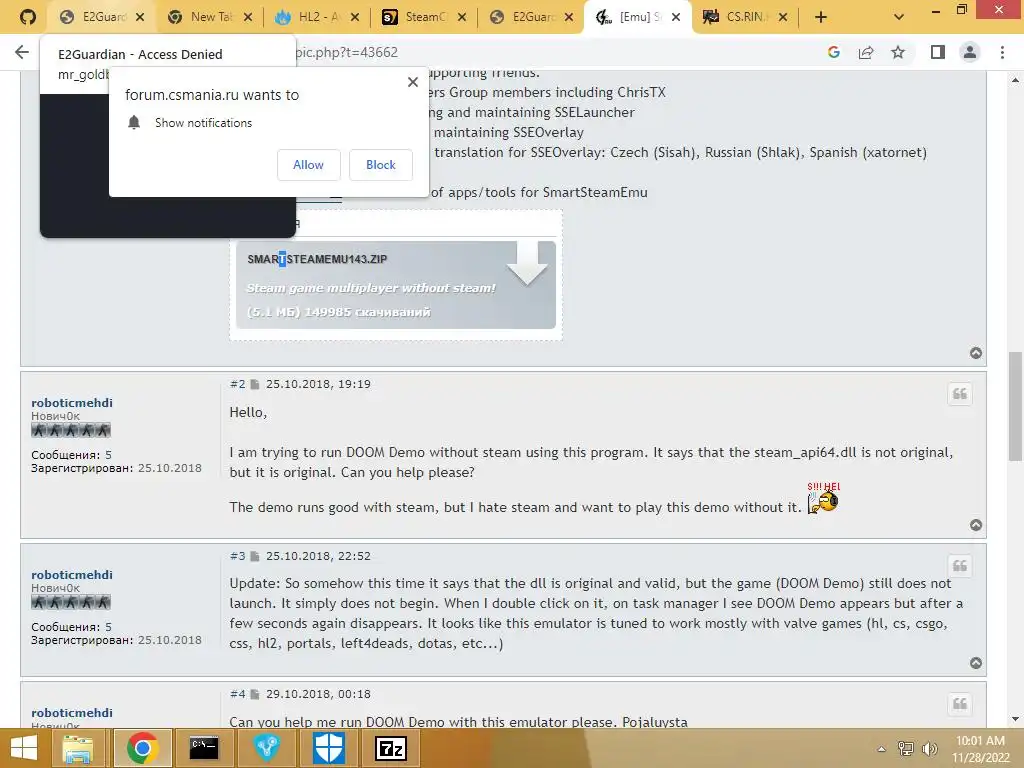Click the S!!! HELP emoticon in post #2

click(824, 498)
